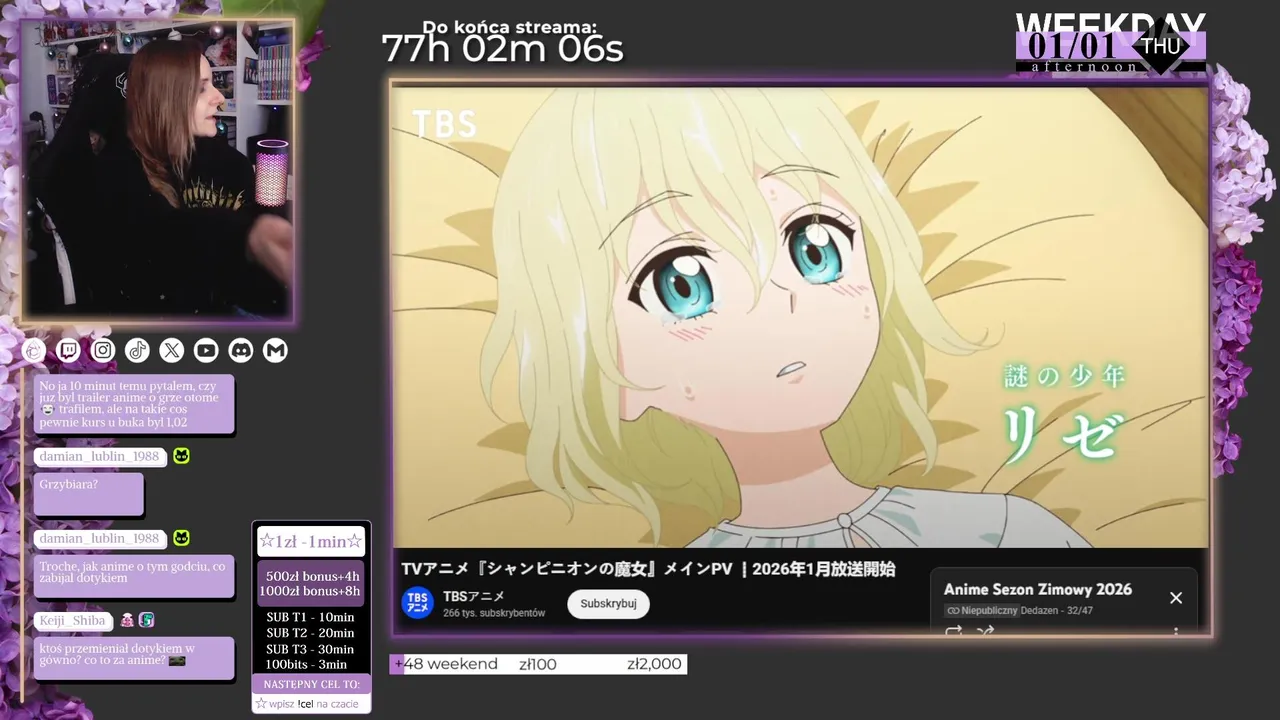
Task: Click the Keiji_Shiba username
Action: pyautogui.click(x=73, y=620)
